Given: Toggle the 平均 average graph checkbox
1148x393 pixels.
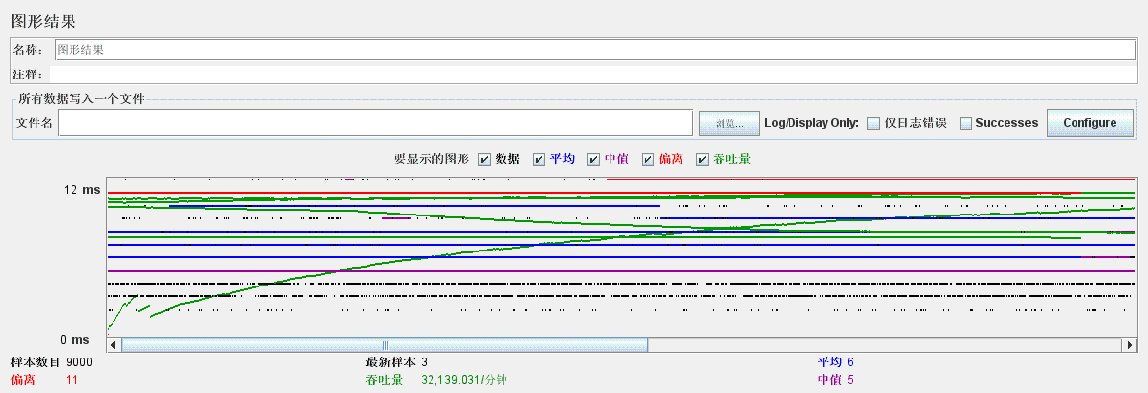Looking at the screenshot, I should 539,160.
